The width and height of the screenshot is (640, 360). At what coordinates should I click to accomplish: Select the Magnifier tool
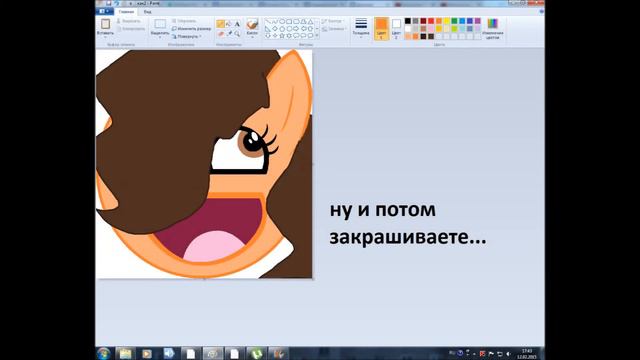coord(237,34)
